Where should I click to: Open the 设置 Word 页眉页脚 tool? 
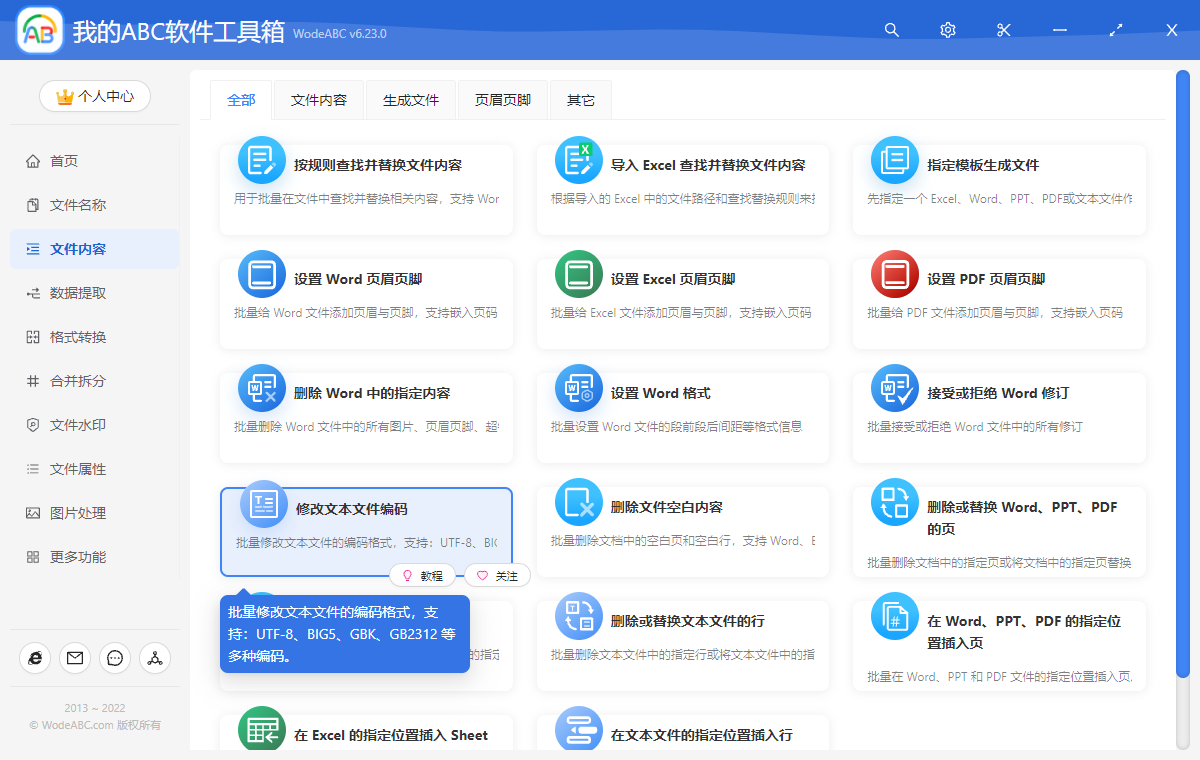pos(366,300)
